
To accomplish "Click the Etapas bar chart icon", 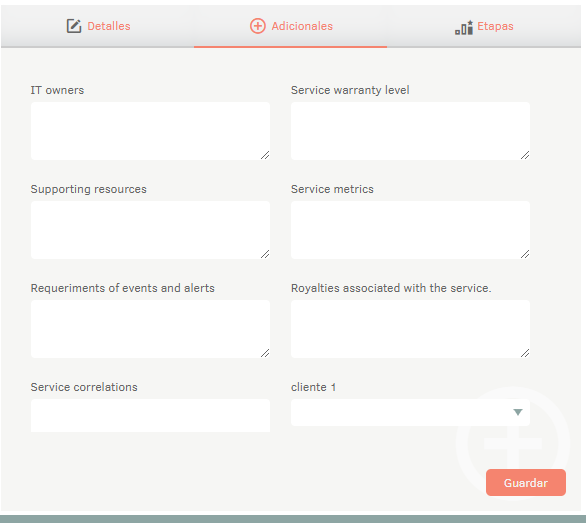I will point(464,27).
